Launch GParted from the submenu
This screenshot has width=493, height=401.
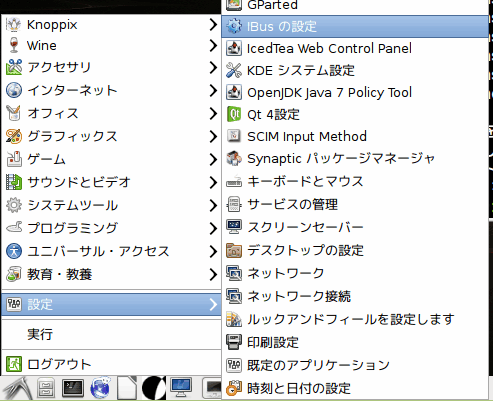coord(355,5)
